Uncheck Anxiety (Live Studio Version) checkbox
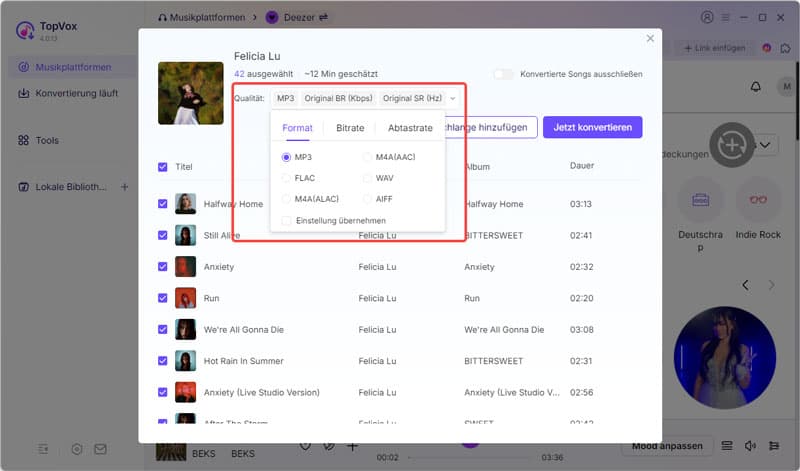The height and width of the screenshot is (471, 800). point(163,392)
